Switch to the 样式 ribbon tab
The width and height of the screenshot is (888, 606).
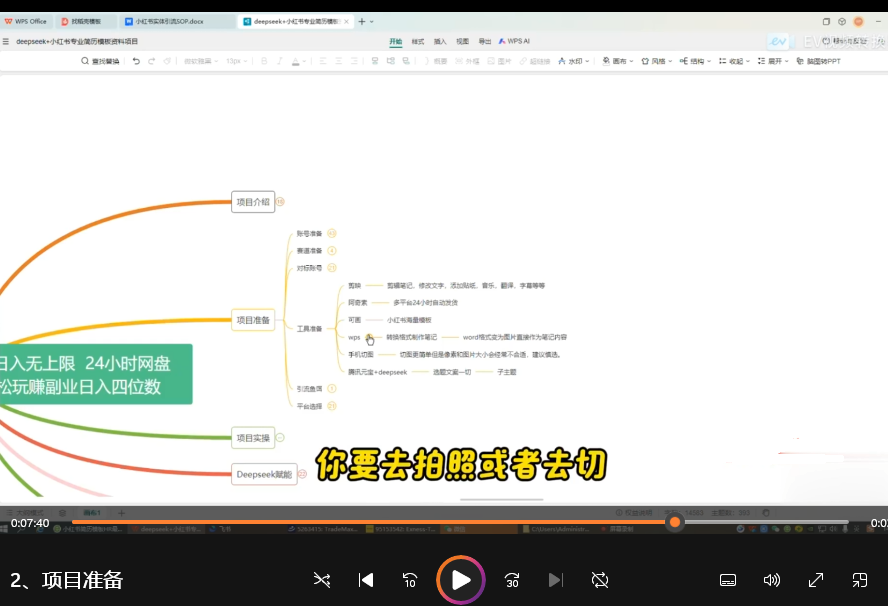[418, 41]
